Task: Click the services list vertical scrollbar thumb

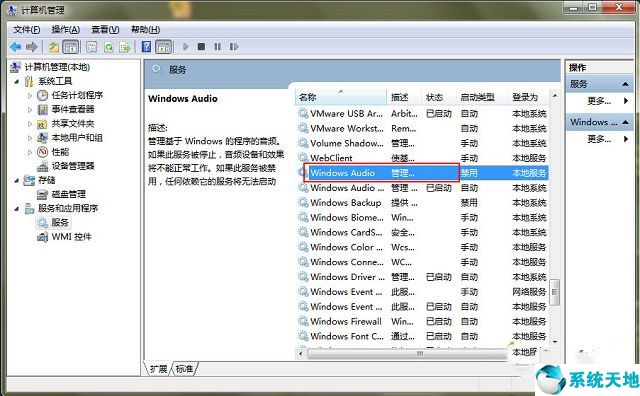Action: [554, 292]
